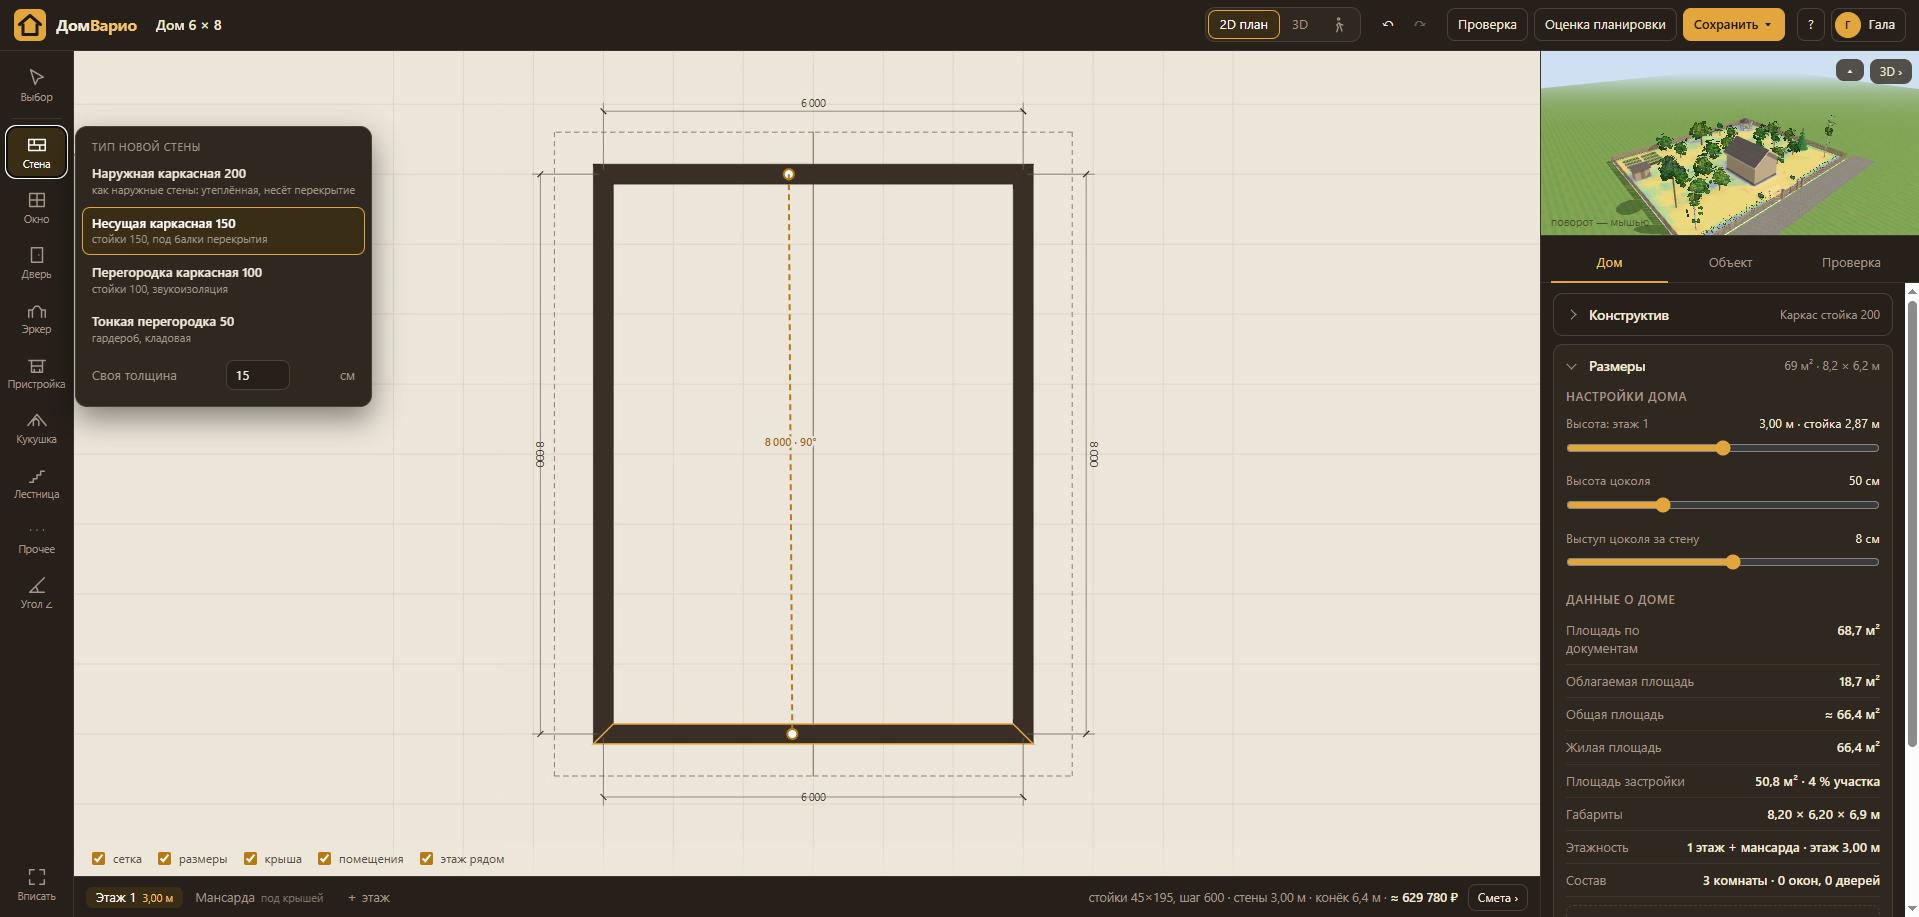Viewport: 1919px width, 917px height.
Task: Expand preview with 3D › button
Action: [1890, 71]
